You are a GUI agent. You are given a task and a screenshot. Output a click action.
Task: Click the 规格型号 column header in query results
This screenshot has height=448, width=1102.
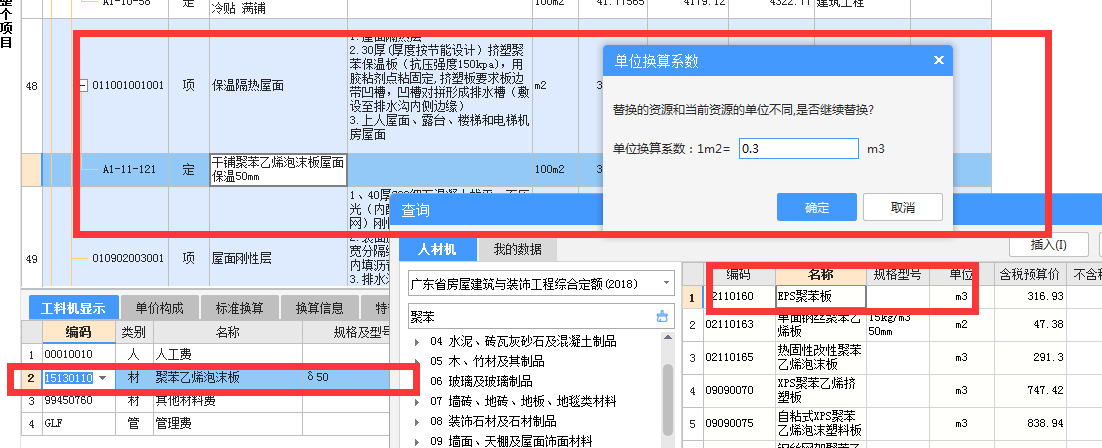coord(896,274)
